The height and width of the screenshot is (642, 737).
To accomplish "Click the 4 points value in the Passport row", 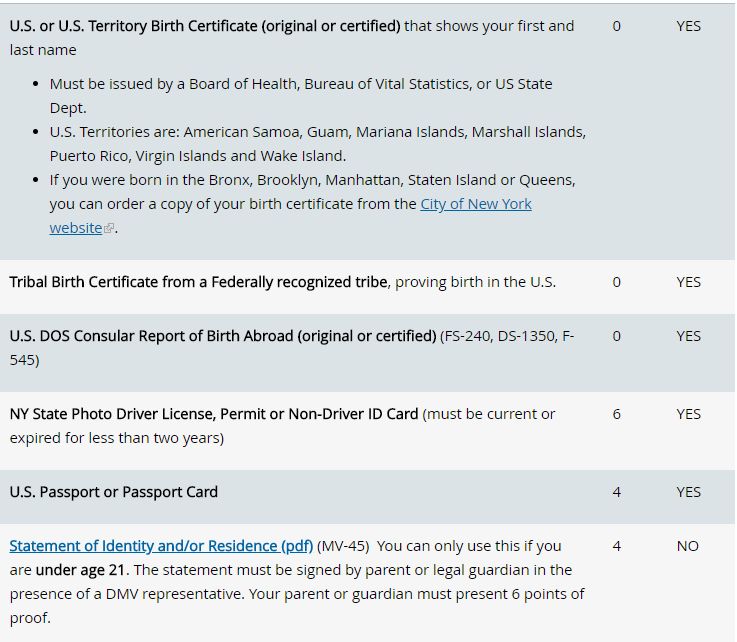I will point(616,492).
